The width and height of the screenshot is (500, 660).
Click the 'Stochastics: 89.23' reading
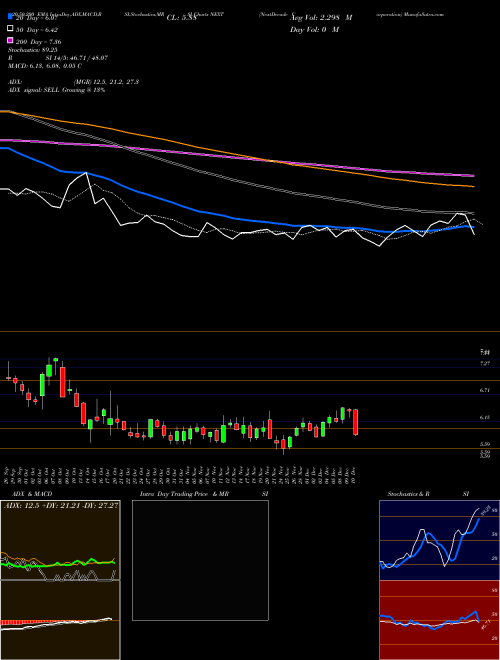[x=31, y=50]
